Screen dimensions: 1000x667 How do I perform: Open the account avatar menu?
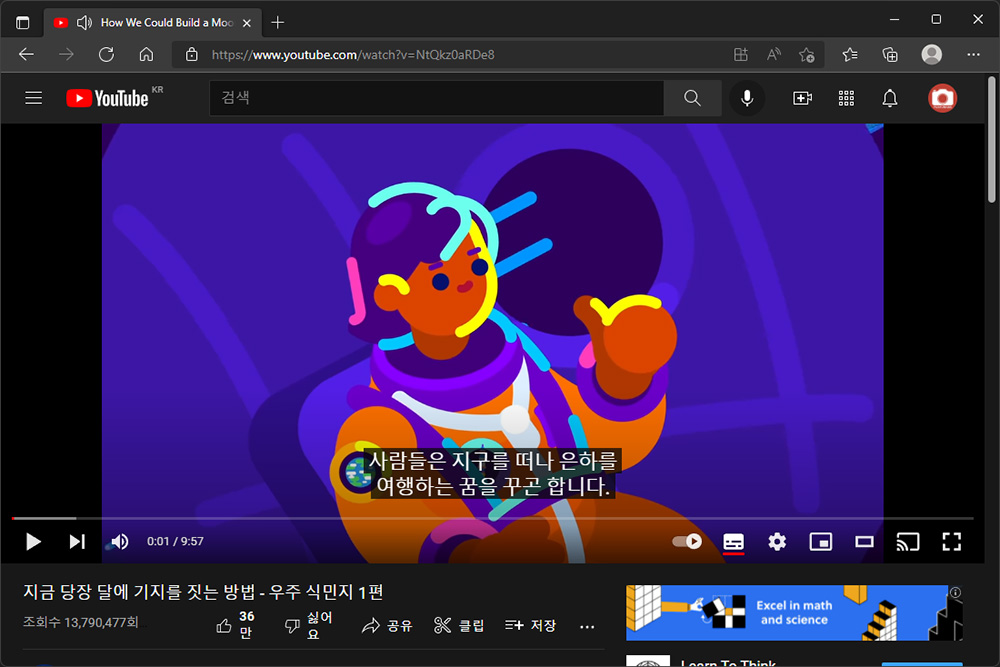pyautogui.click(x=942, y=98)
